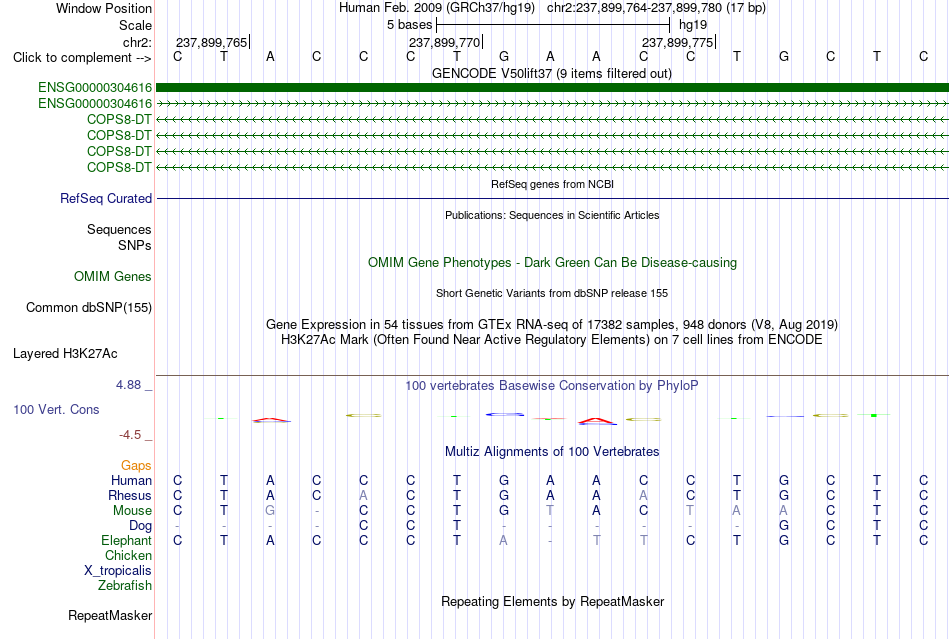Click the Rhesus species label
950x639 pixels.
(x=130, y=495)
